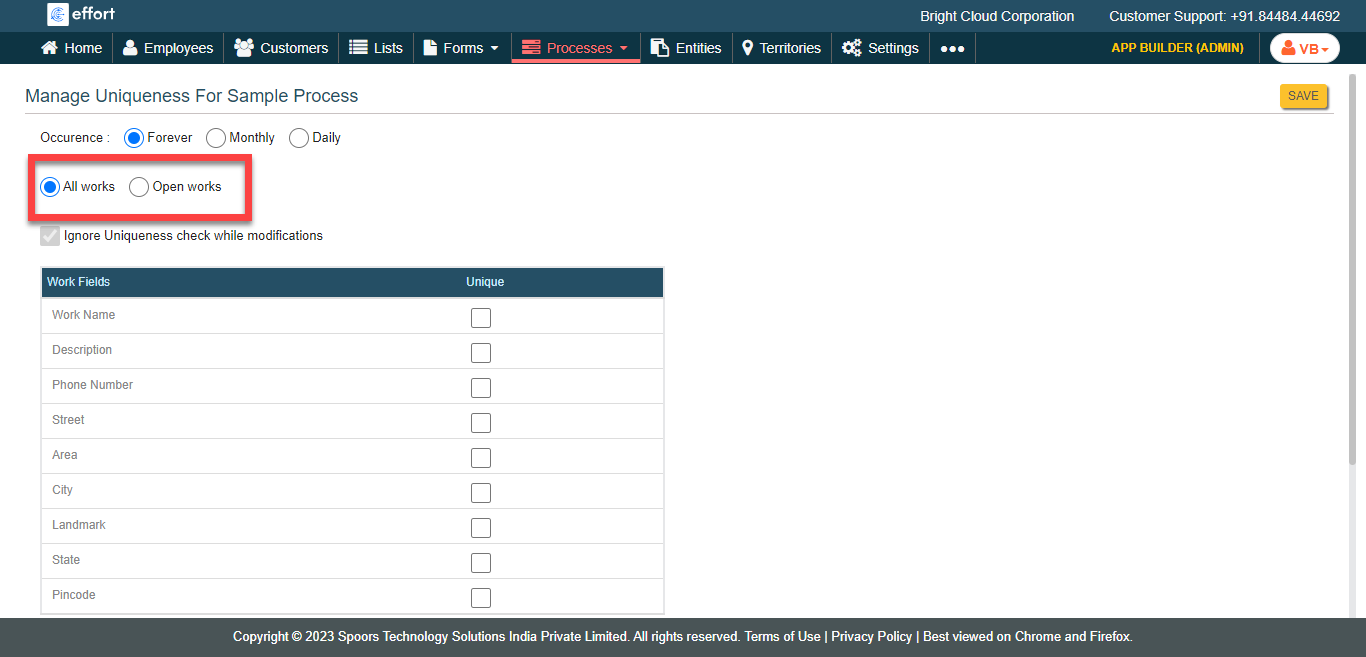Expand the Processes dropdown menu

(x=576, y=48)
